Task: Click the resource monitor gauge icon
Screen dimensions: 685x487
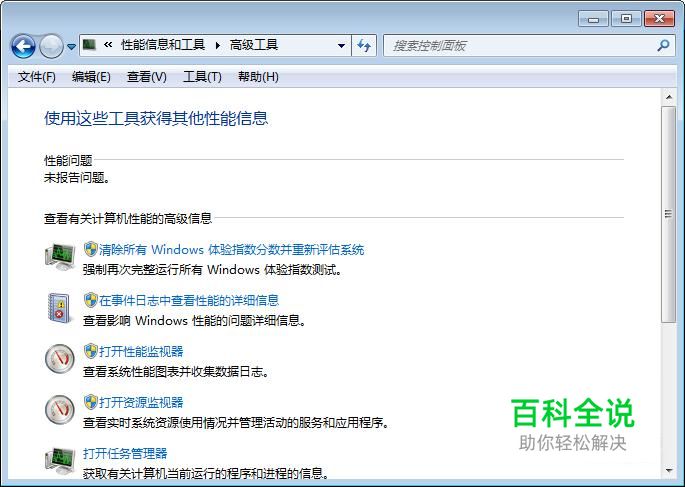Action: (x=60, y=409)
